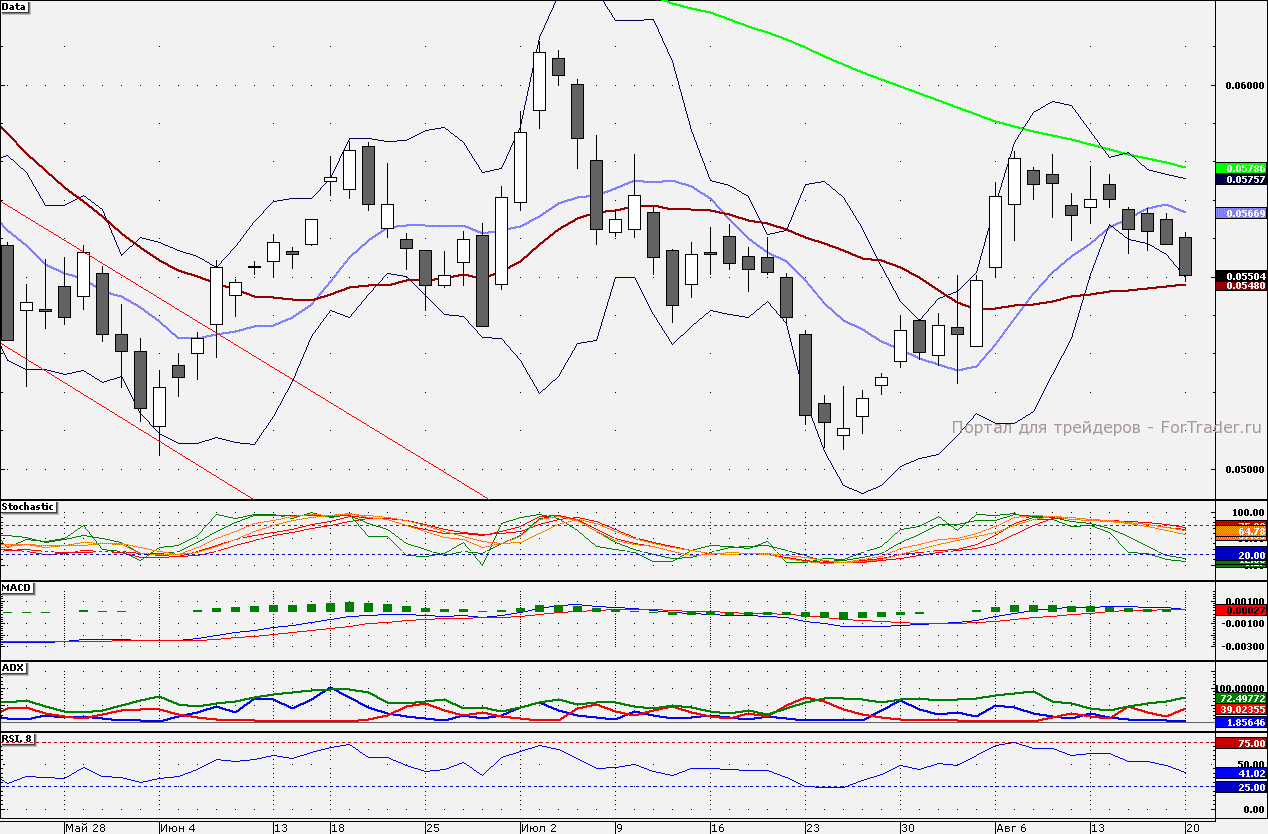Click the 0.05000 price axis label

[1246, 469]
